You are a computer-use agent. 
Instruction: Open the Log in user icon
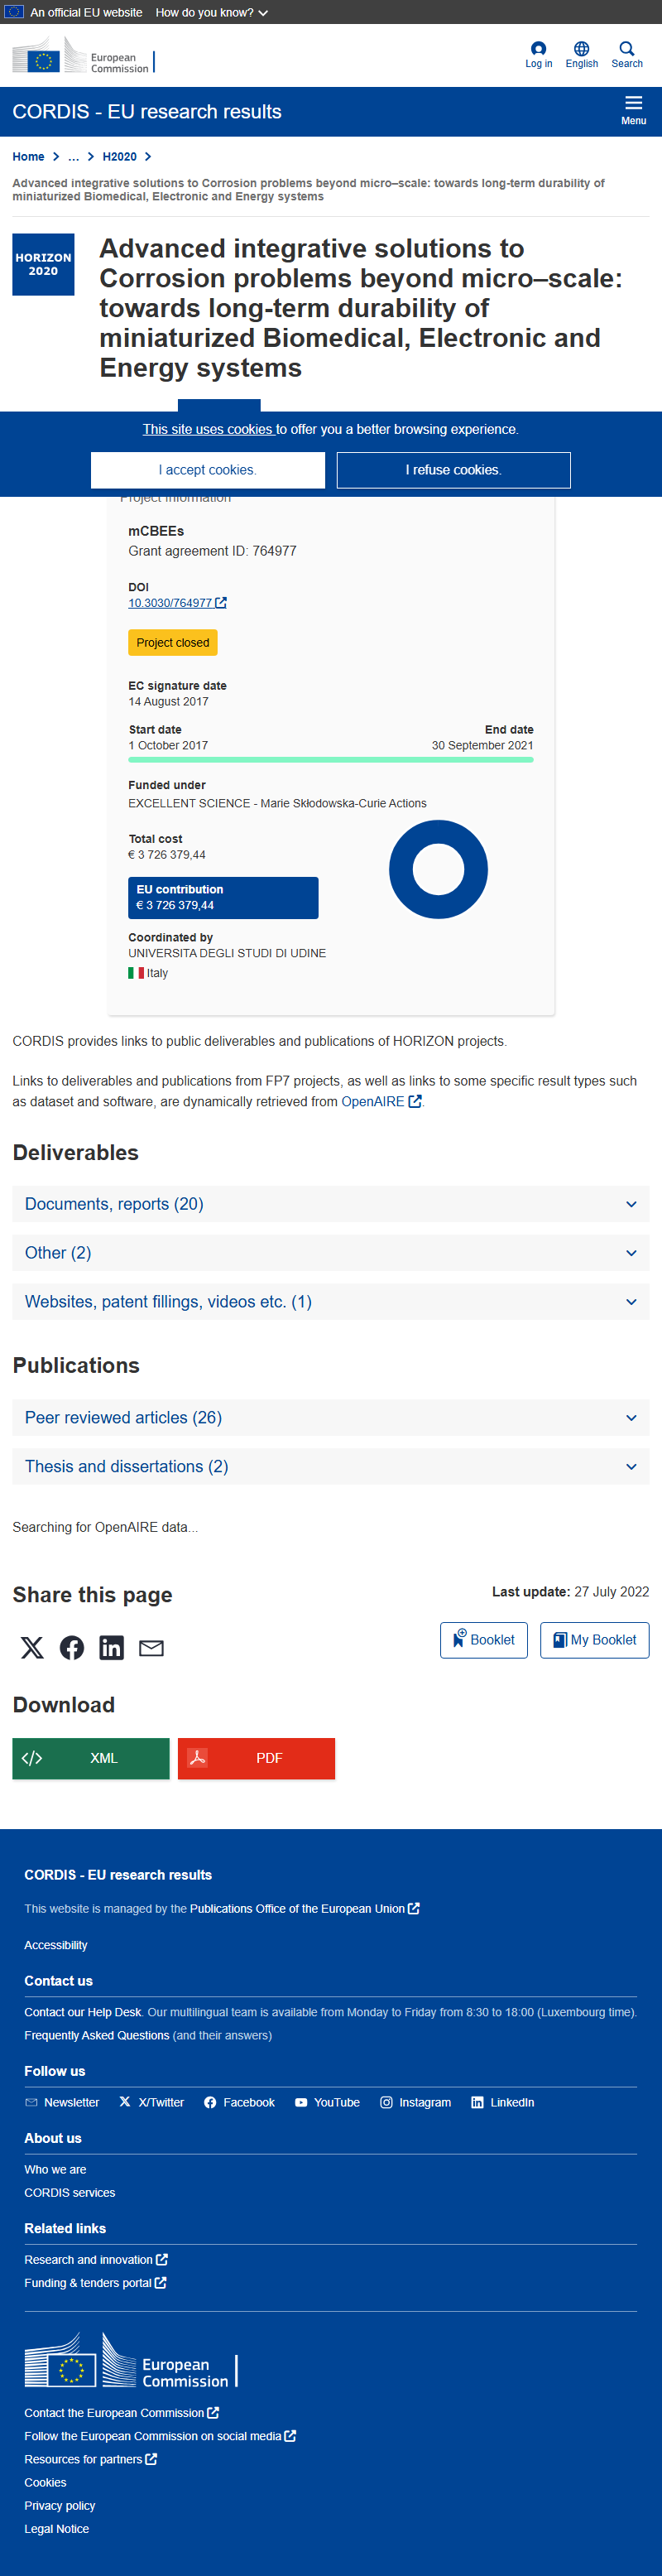(538, 55)
